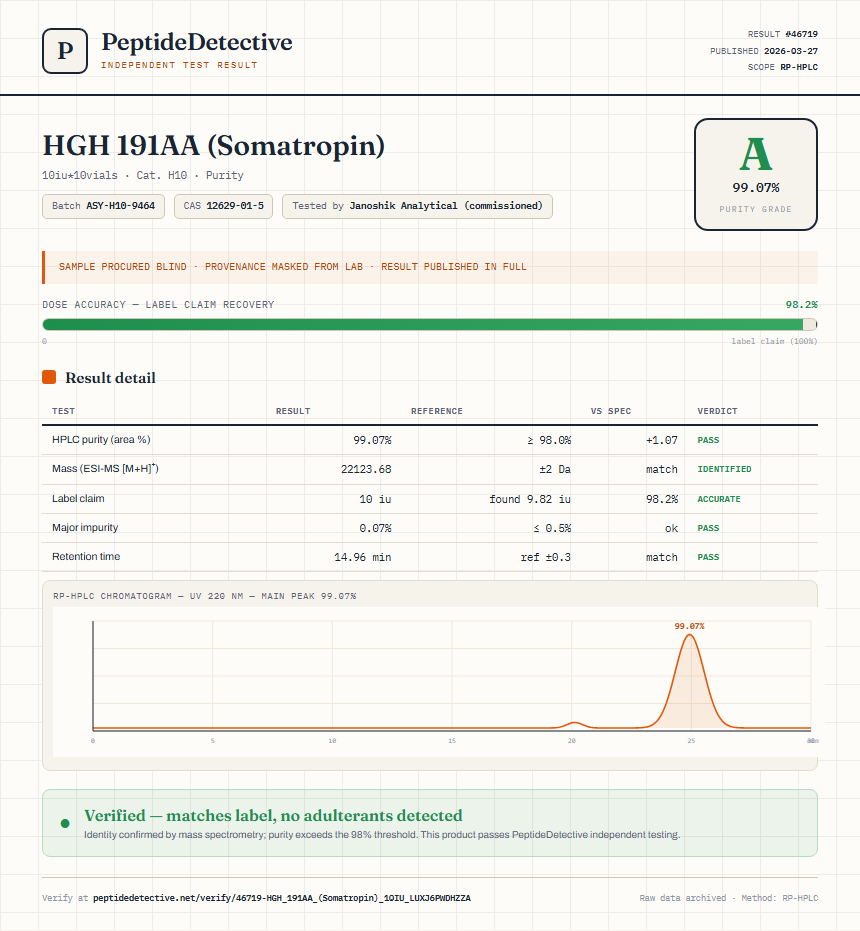
Task: Click the orange square beside Result detail
Action: (x=49, y=377)
